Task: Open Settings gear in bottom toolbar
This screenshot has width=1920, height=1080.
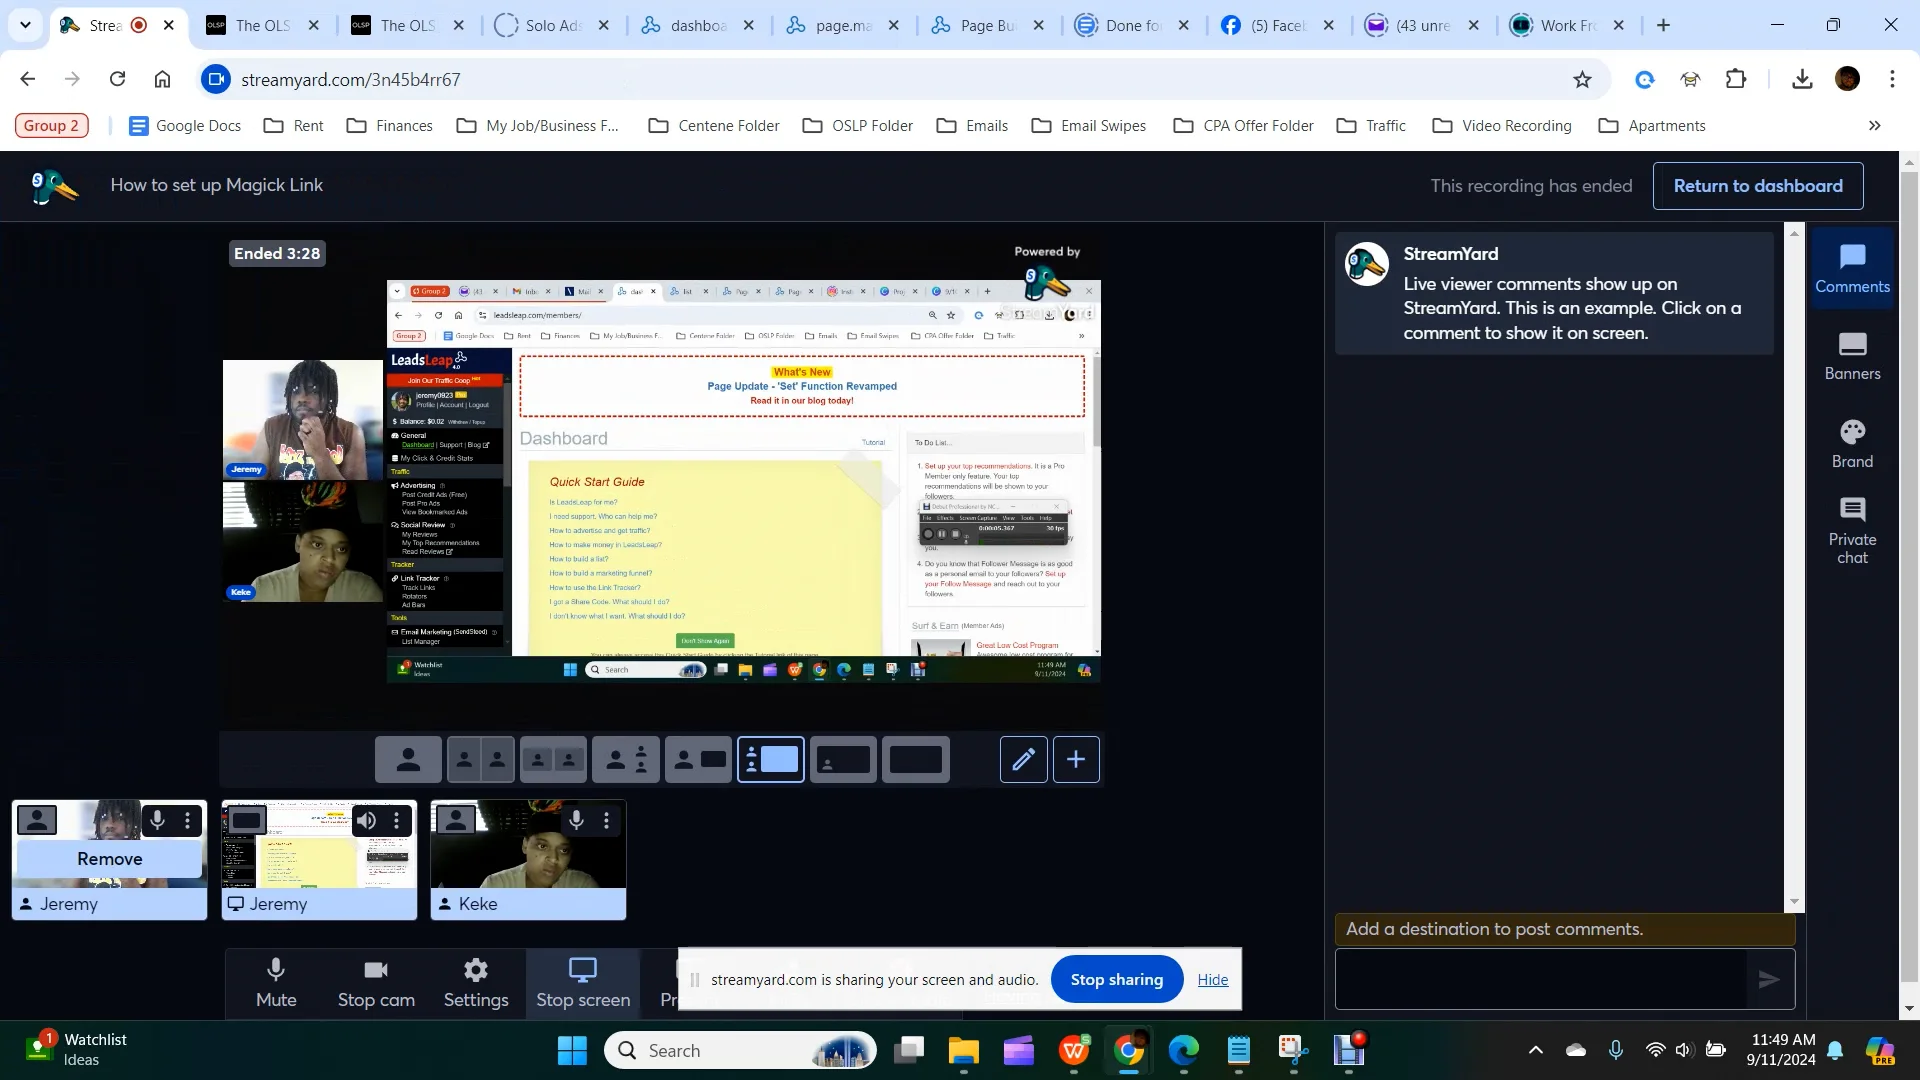Action: point(476,983)
